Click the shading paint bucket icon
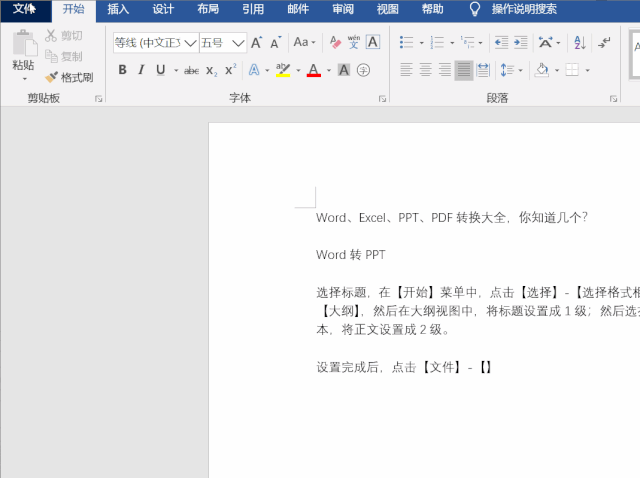 click(542, 70)
